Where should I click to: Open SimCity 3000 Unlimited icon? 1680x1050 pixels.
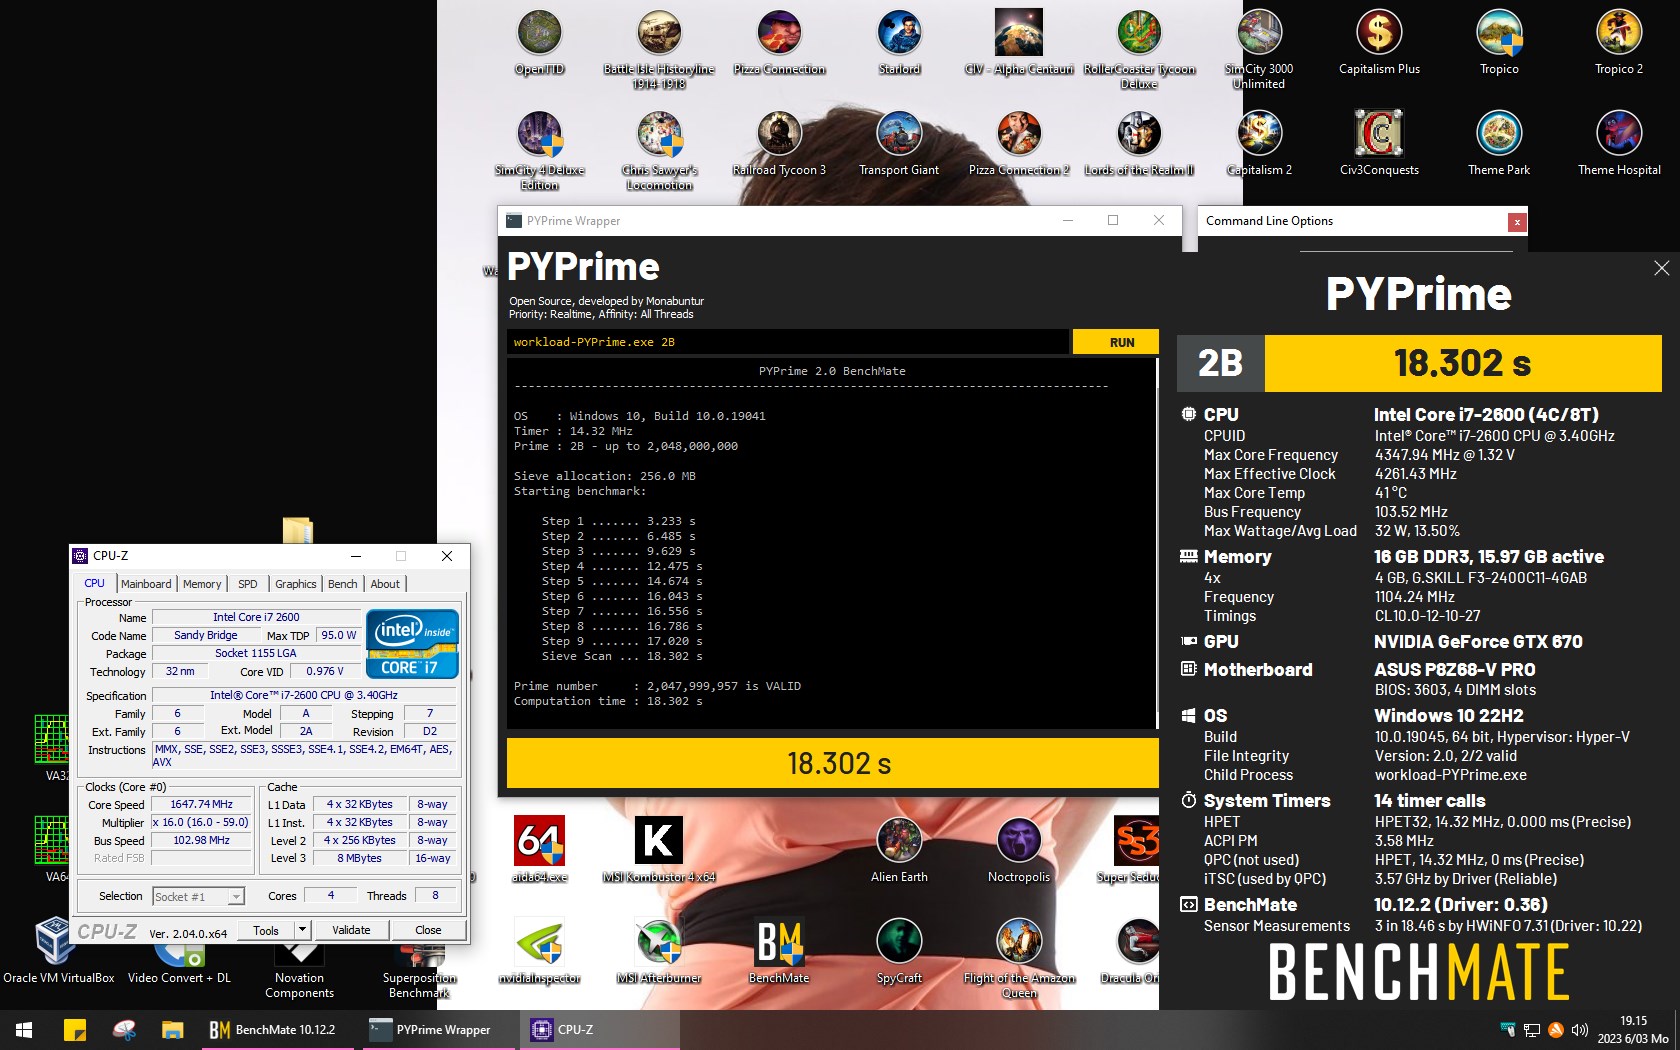1259,48
